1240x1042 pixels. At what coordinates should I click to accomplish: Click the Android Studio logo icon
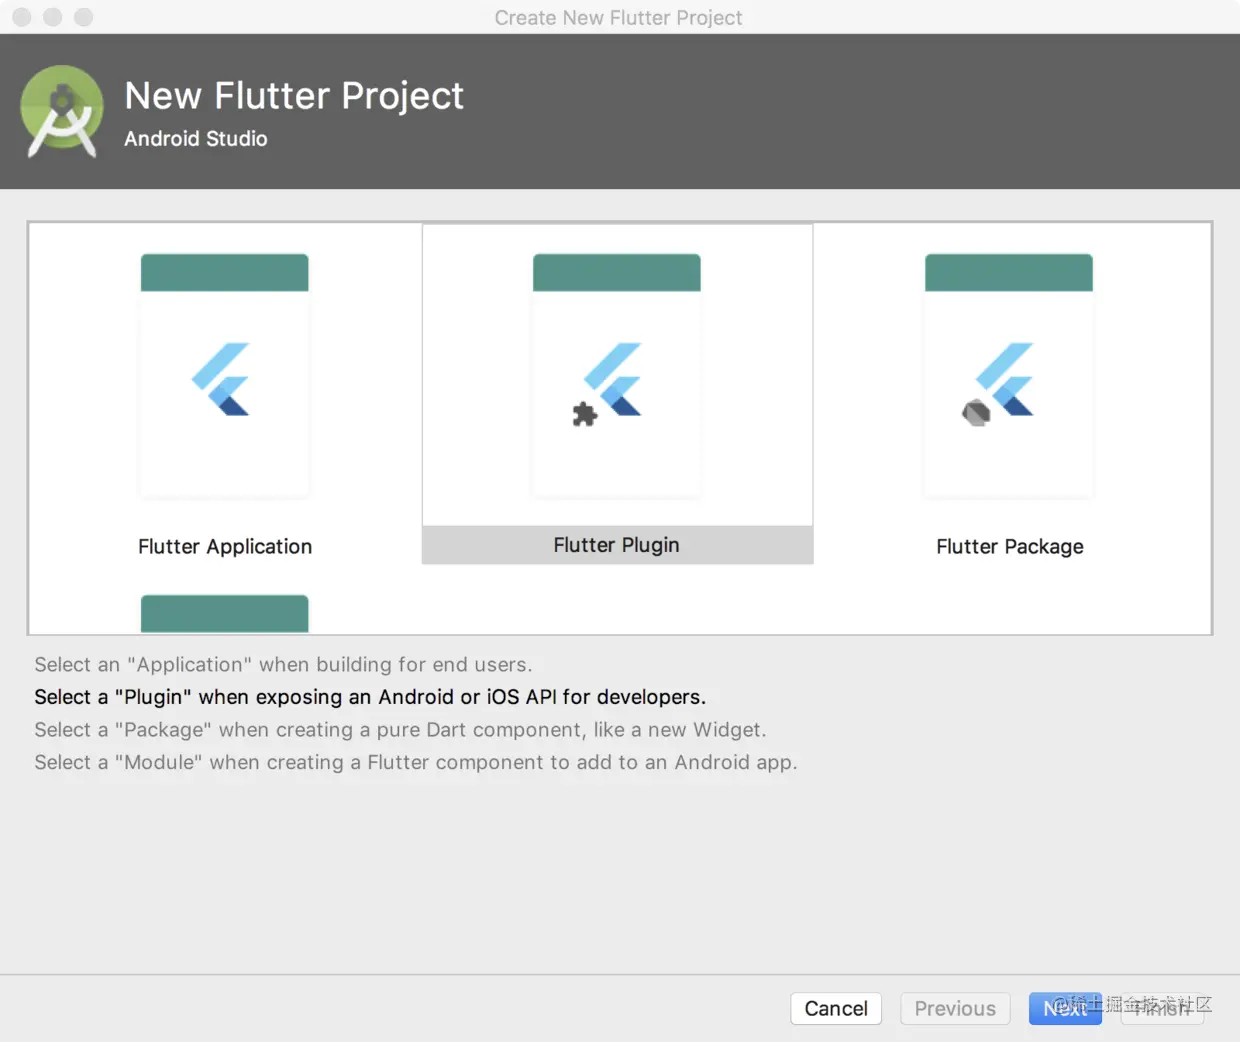[62, 112]
